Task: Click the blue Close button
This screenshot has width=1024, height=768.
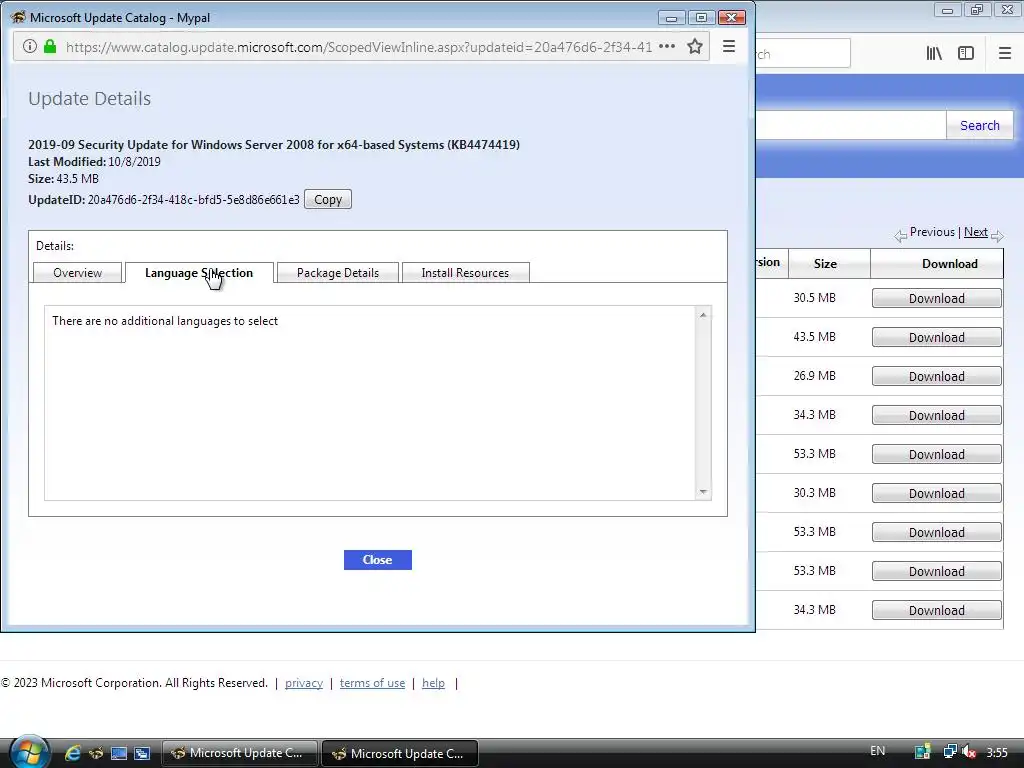Action: 377,560
